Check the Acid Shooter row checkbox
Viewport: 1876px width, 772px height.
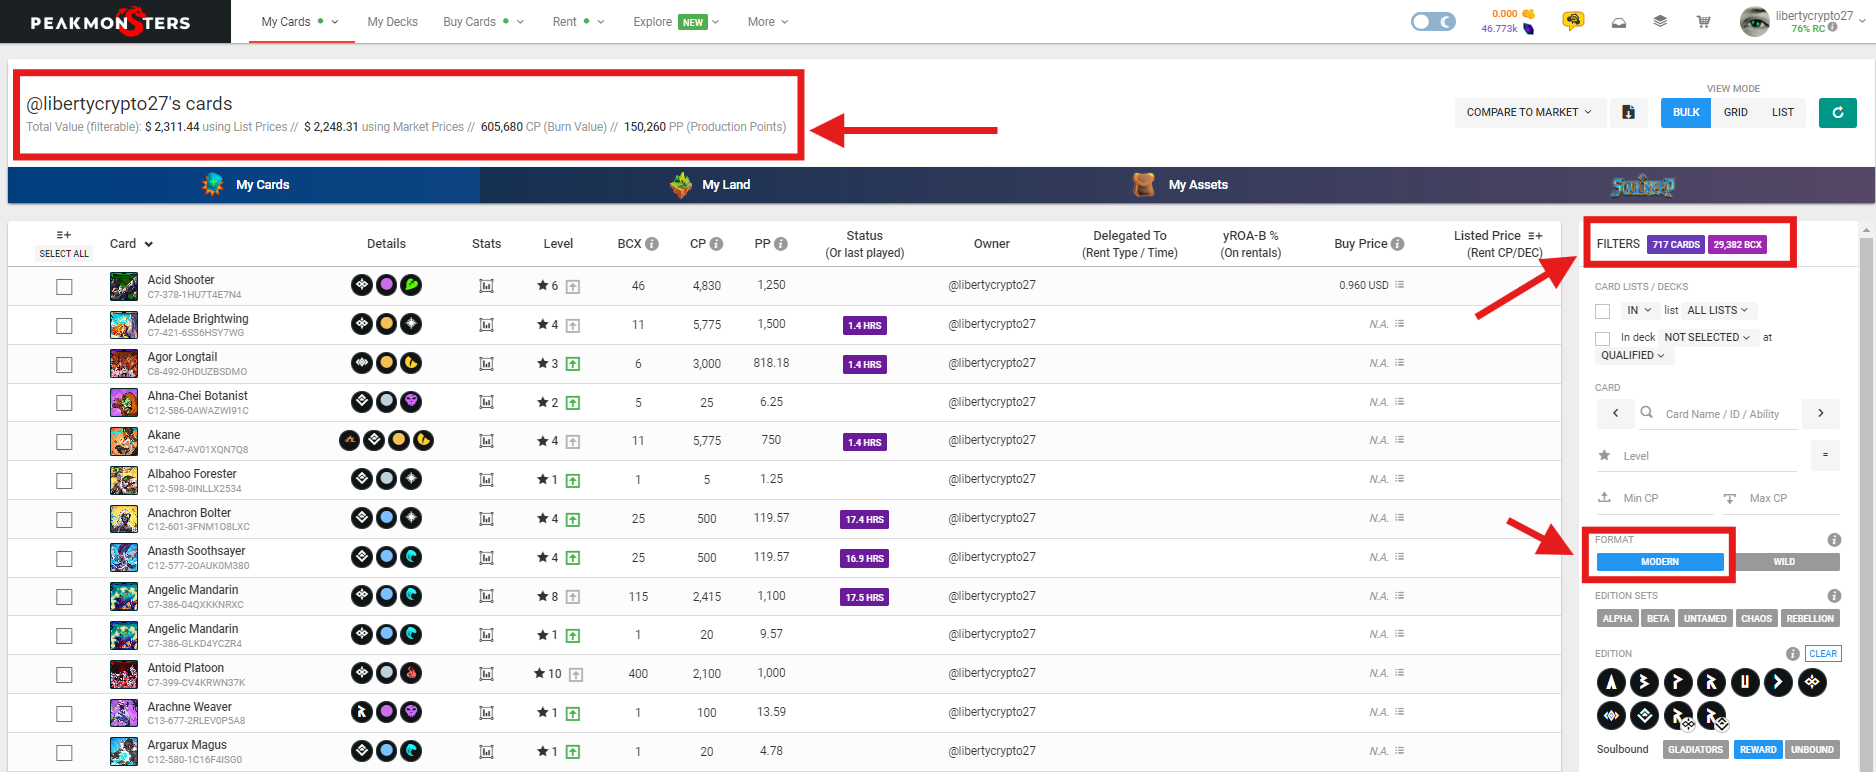64,287
